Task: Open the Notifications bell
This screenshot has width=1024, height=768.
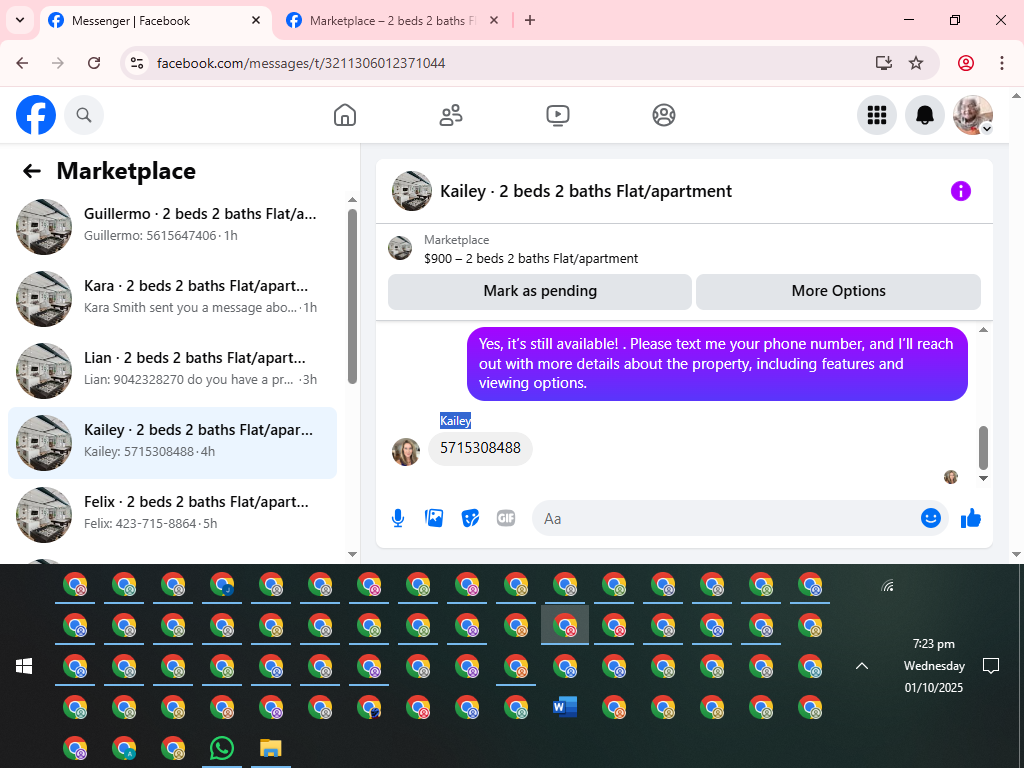Action: pos(925,115)
